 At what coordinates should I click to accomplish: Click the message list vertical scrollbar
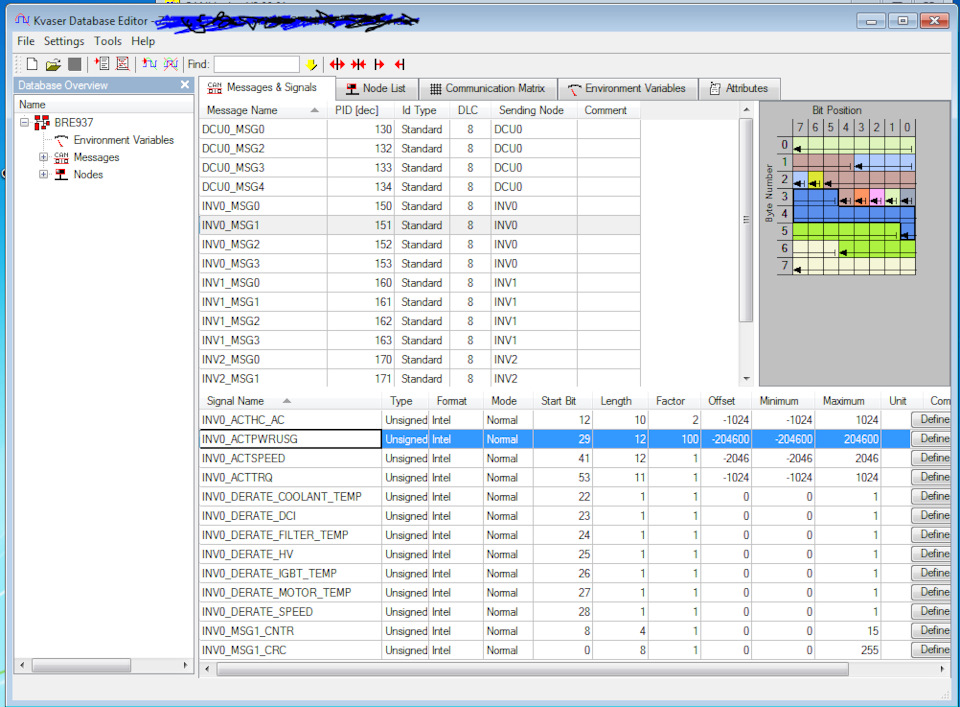pyautogui.click(x=746, y=220)
